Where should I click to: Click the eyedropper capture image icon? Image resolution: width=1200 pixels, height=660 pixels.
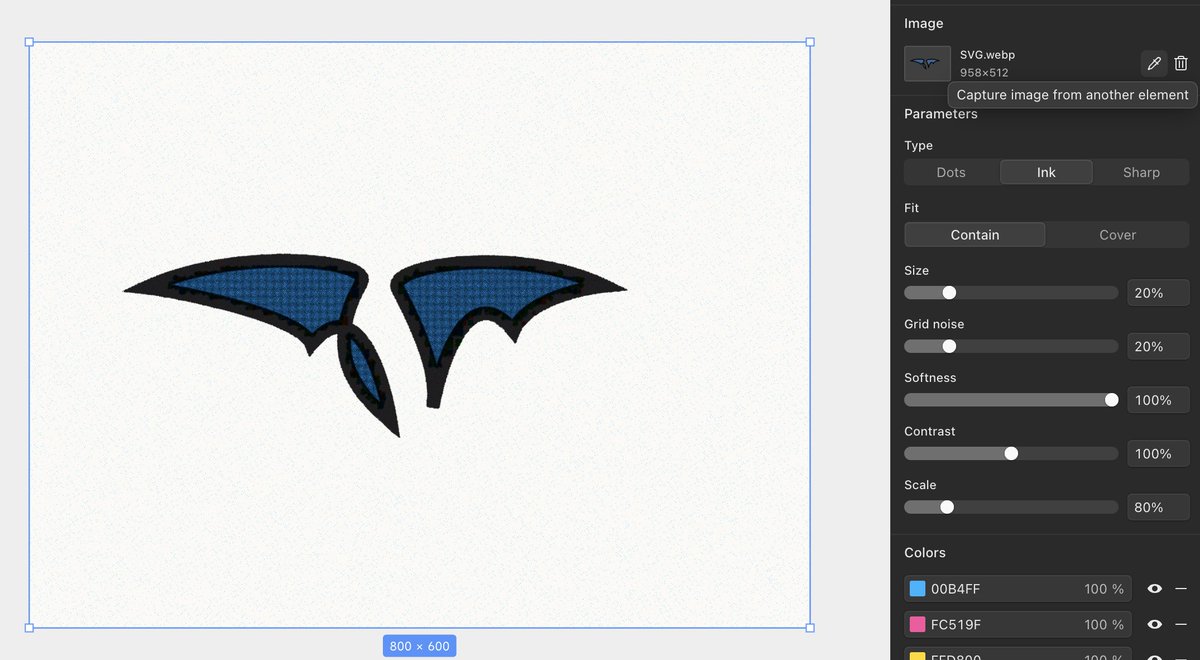[x=1154, y=63]
